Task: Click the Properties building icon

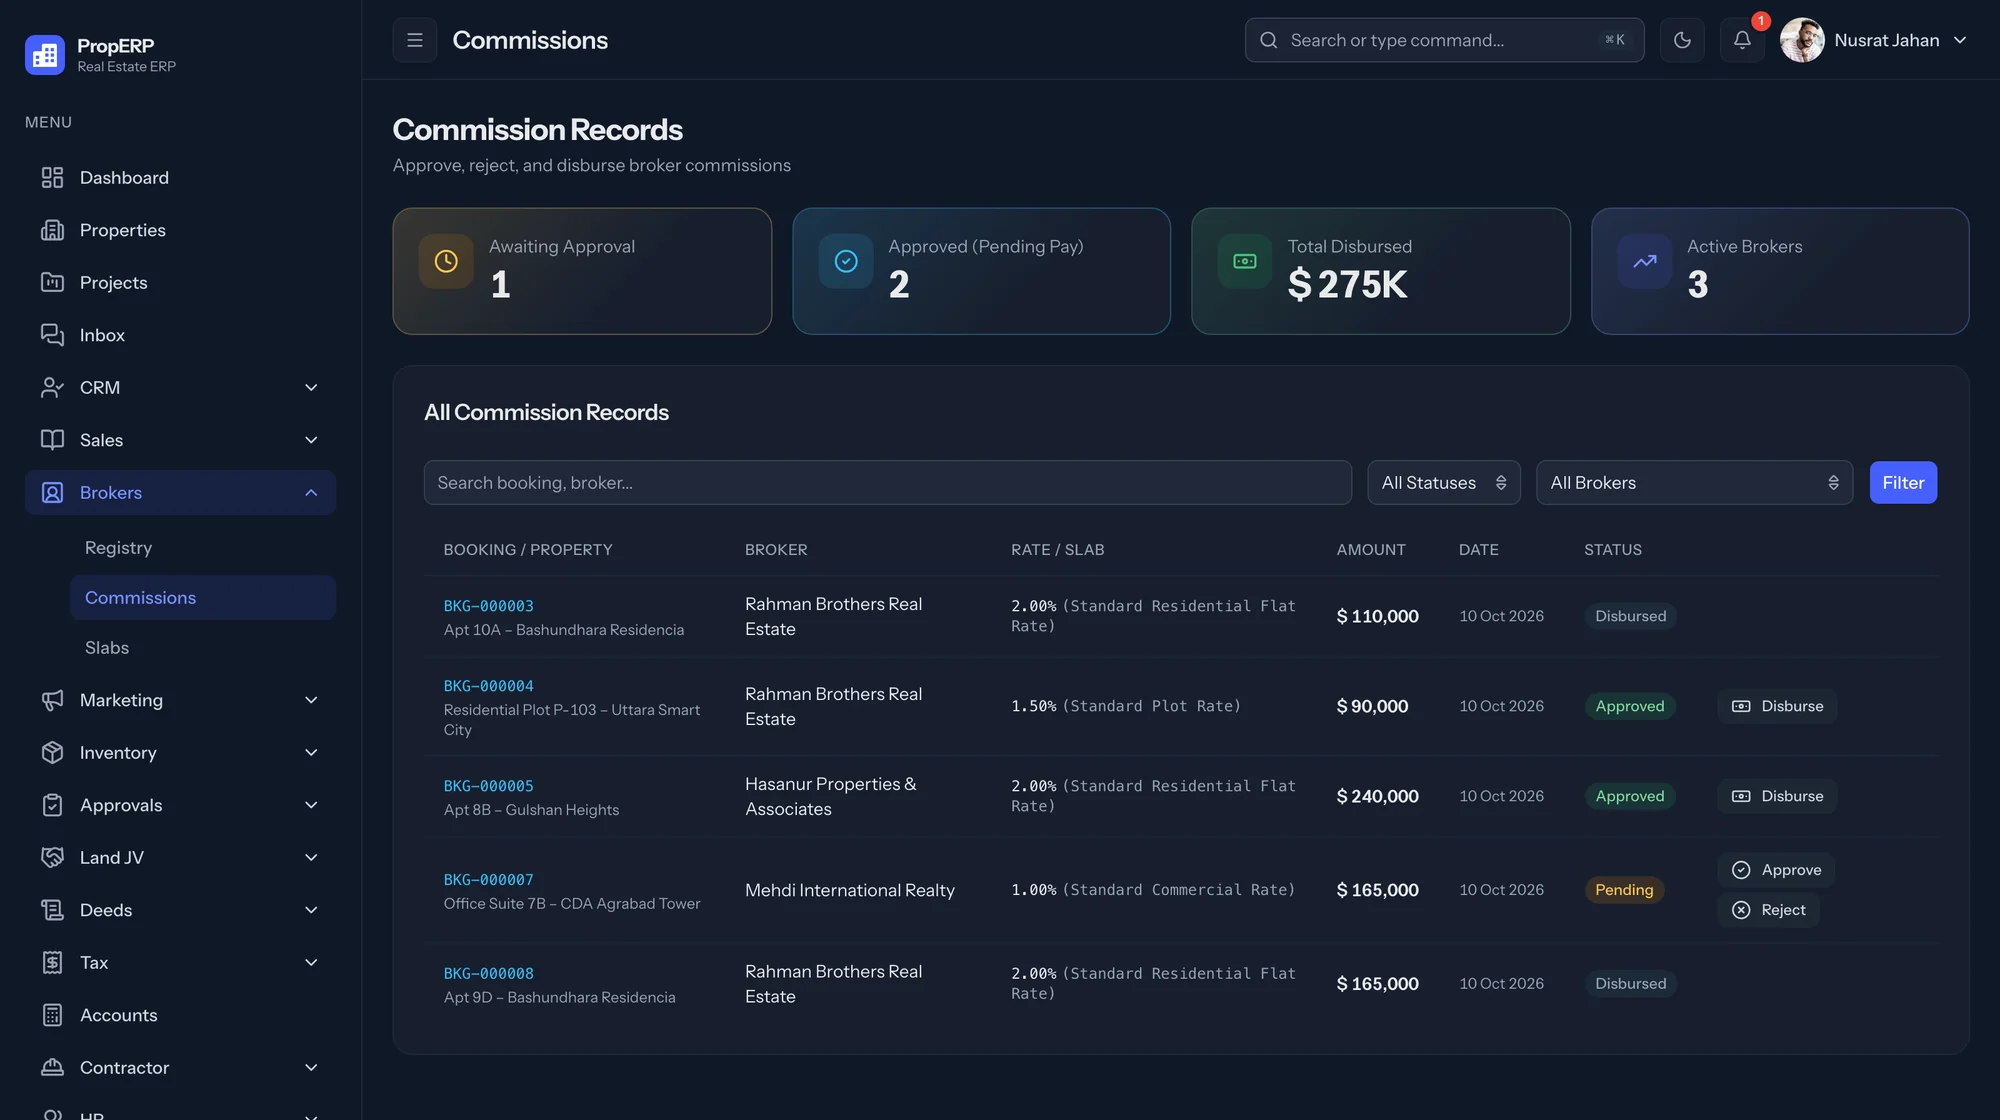Action: point(52,230)
